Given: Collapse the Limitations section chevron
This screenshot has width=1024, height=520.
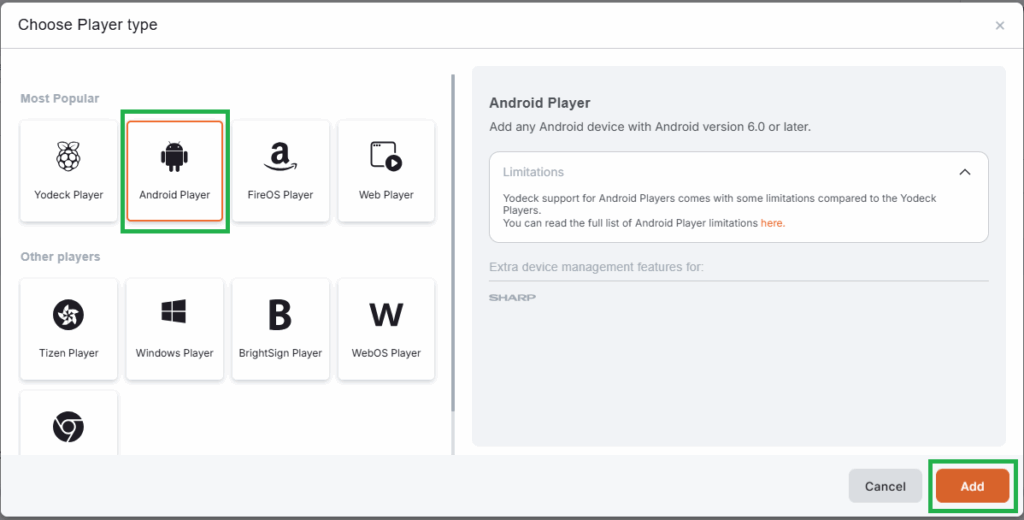Looking at the screenshot, I should coord(965,172).
